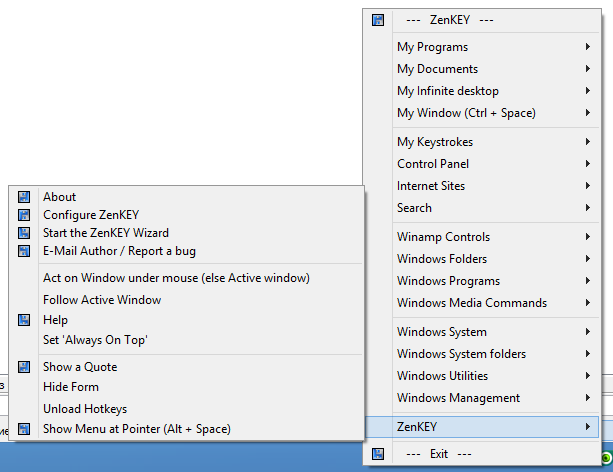Click the Start the ZenKEY Wizard icon
Screen dimensions: 613x472
coord(24,233)
